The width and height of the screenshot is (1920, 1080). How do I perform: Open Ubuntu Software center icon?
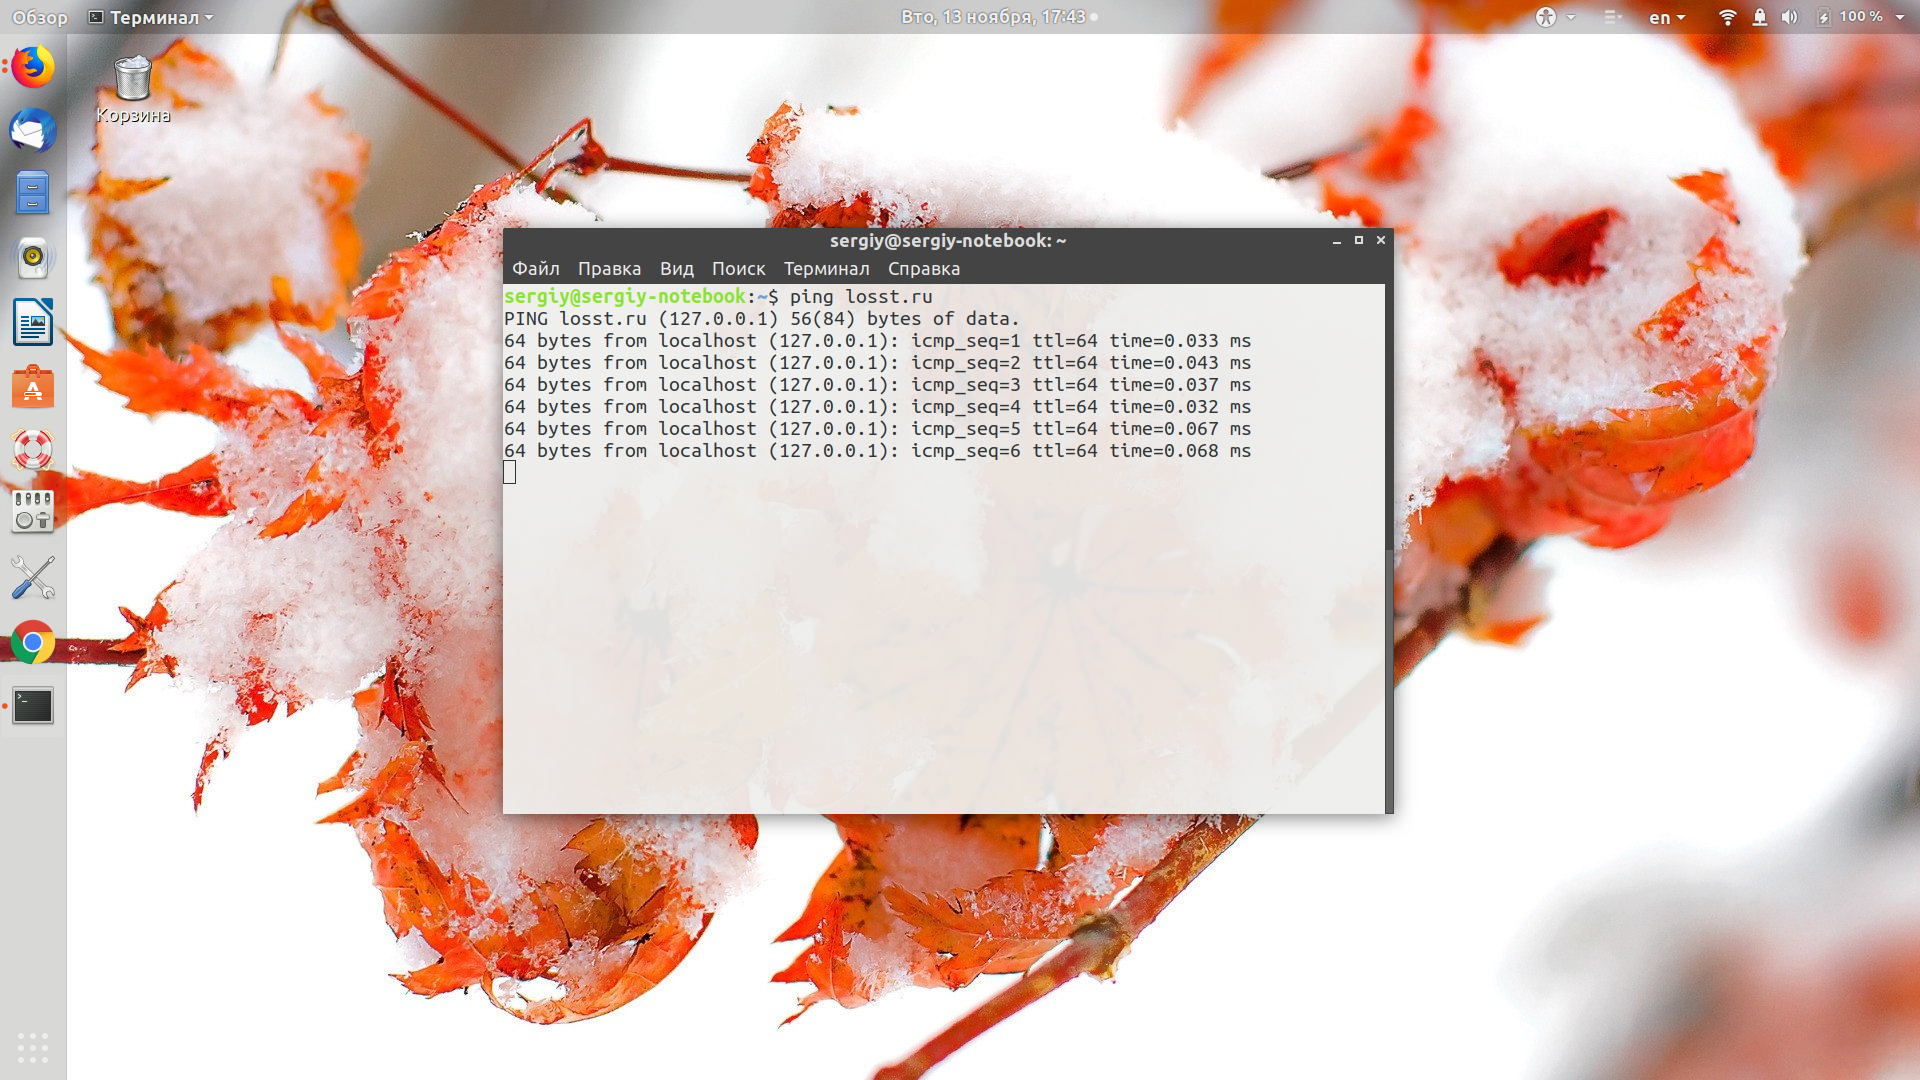tap(33, 387)
